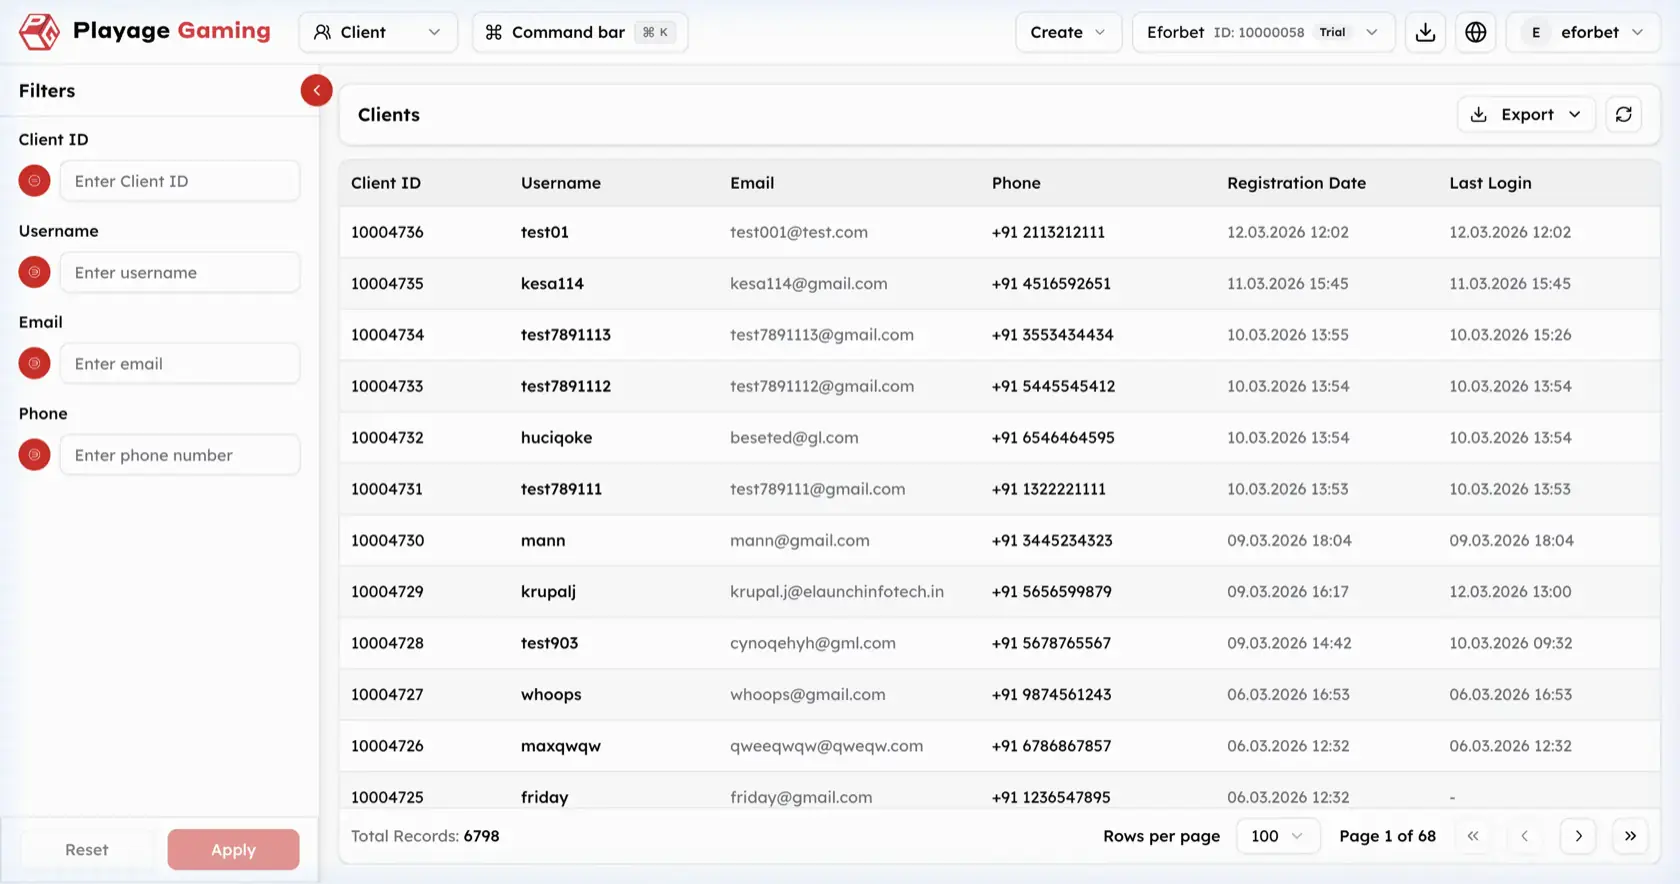Screen dimensions: 1680x884
Task: Click phone +91 1322221111
Action: coord(1049,489)
